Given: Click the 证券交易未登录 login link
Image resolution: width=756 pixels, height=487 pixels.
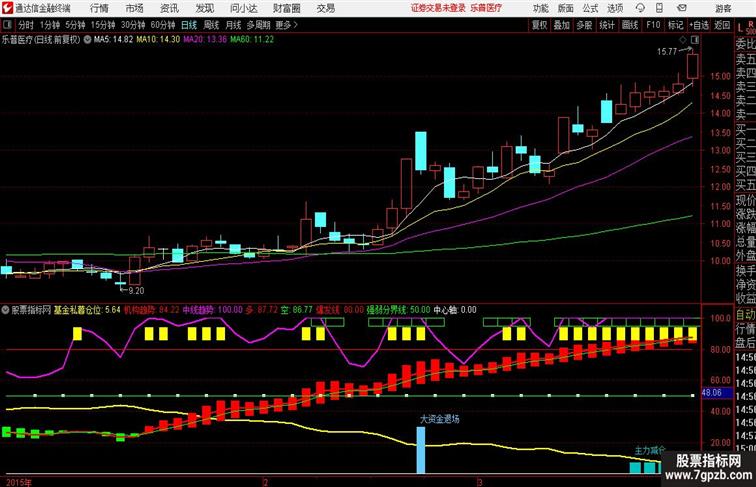Looking at the screenshot, I should point(438,8).
